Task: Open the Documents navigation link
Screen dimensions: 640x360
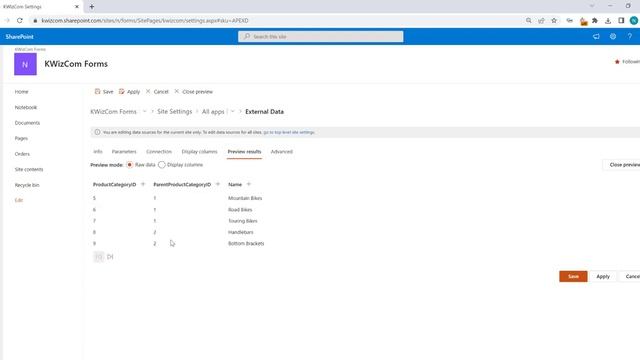Action: pyautogui.click(x=27, y=123)
